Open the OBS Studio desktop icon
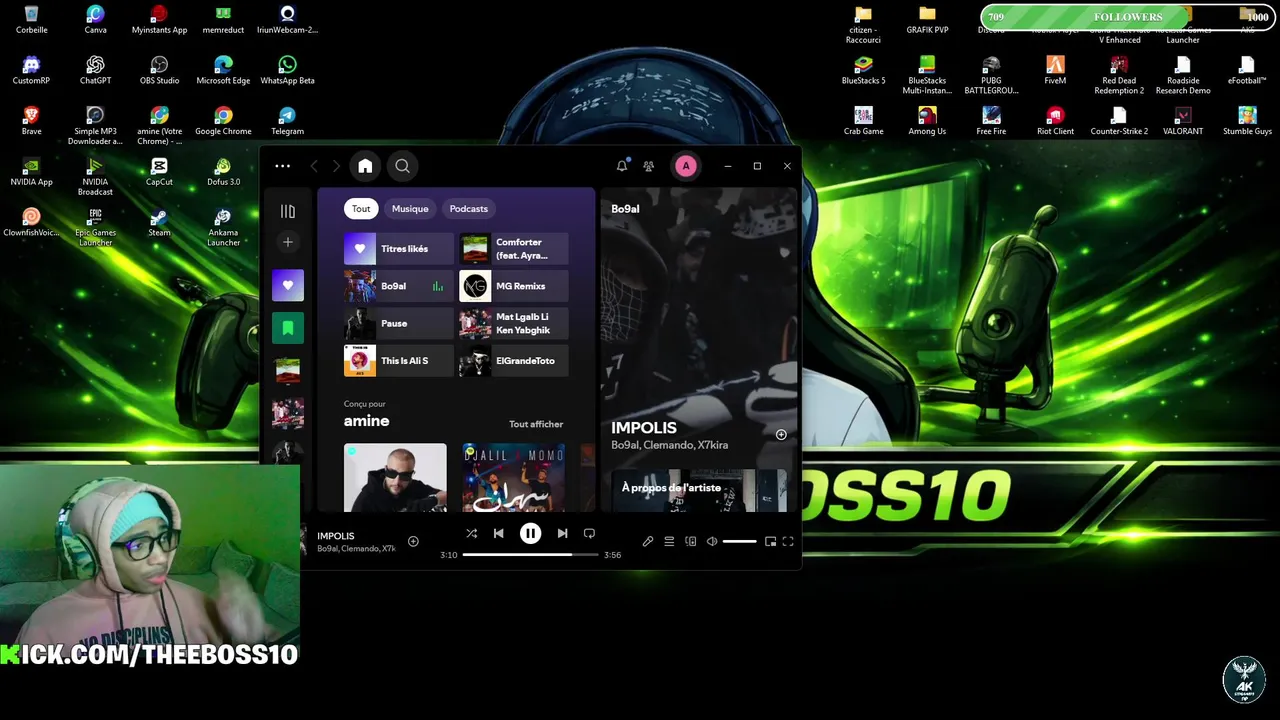 [x=159, y=70]
